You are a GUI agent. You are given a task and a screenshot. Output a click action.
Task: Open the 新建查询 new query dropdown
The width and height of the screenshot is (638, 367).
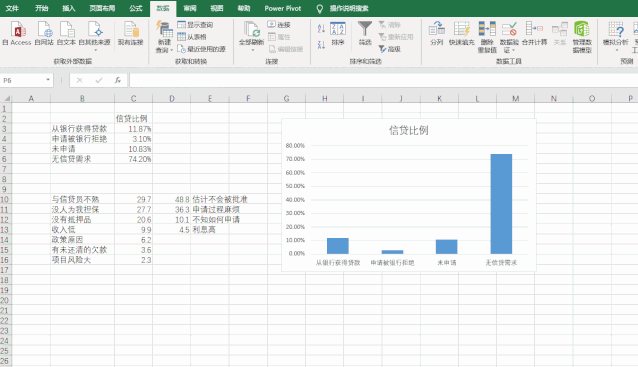click(x=164, y=37)
